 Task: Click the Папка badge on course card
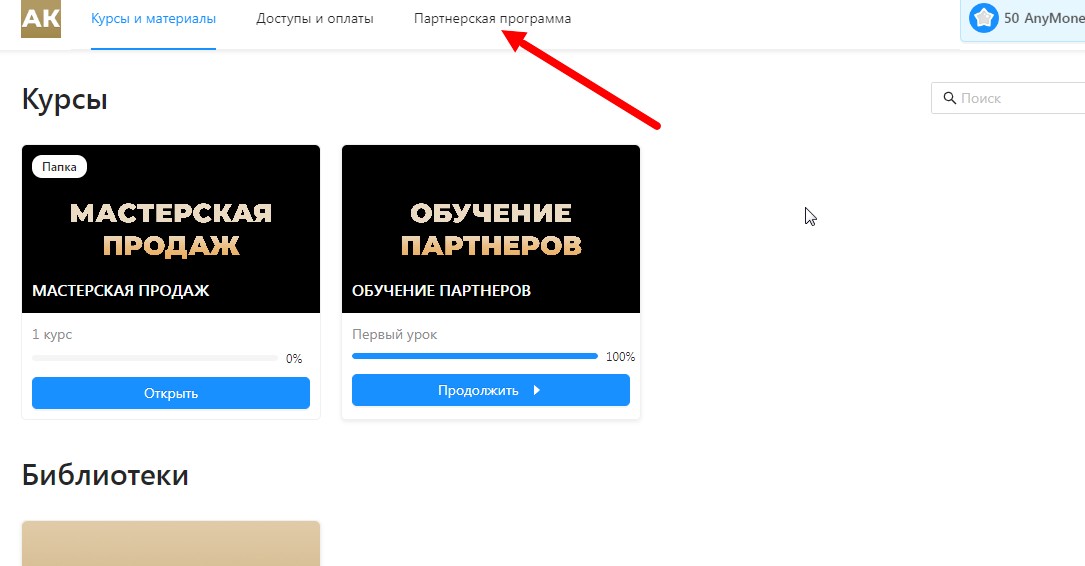click(x=60, y=167)
